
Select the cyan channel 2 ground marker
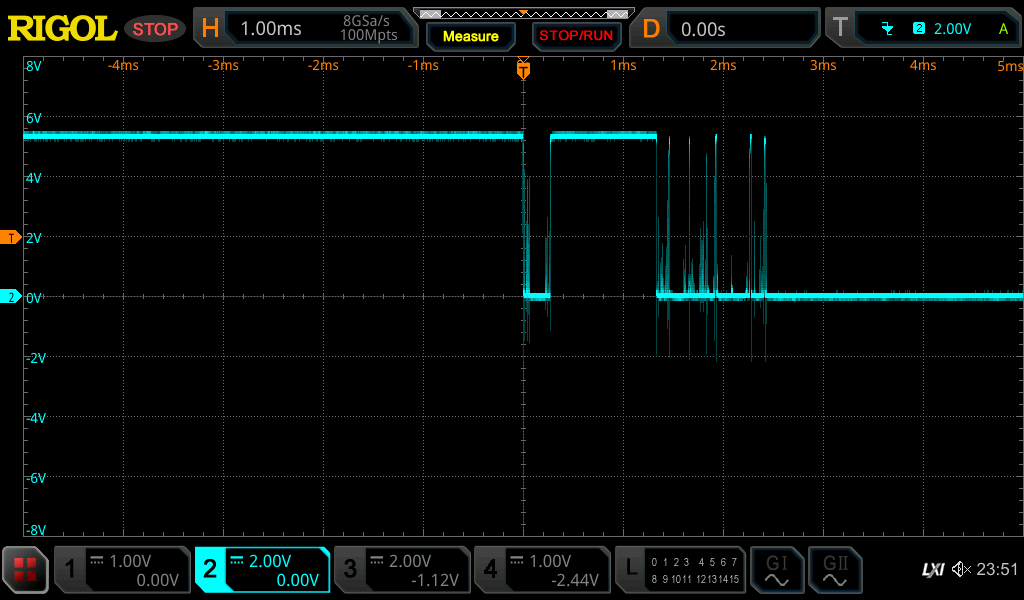coord(10,297)
